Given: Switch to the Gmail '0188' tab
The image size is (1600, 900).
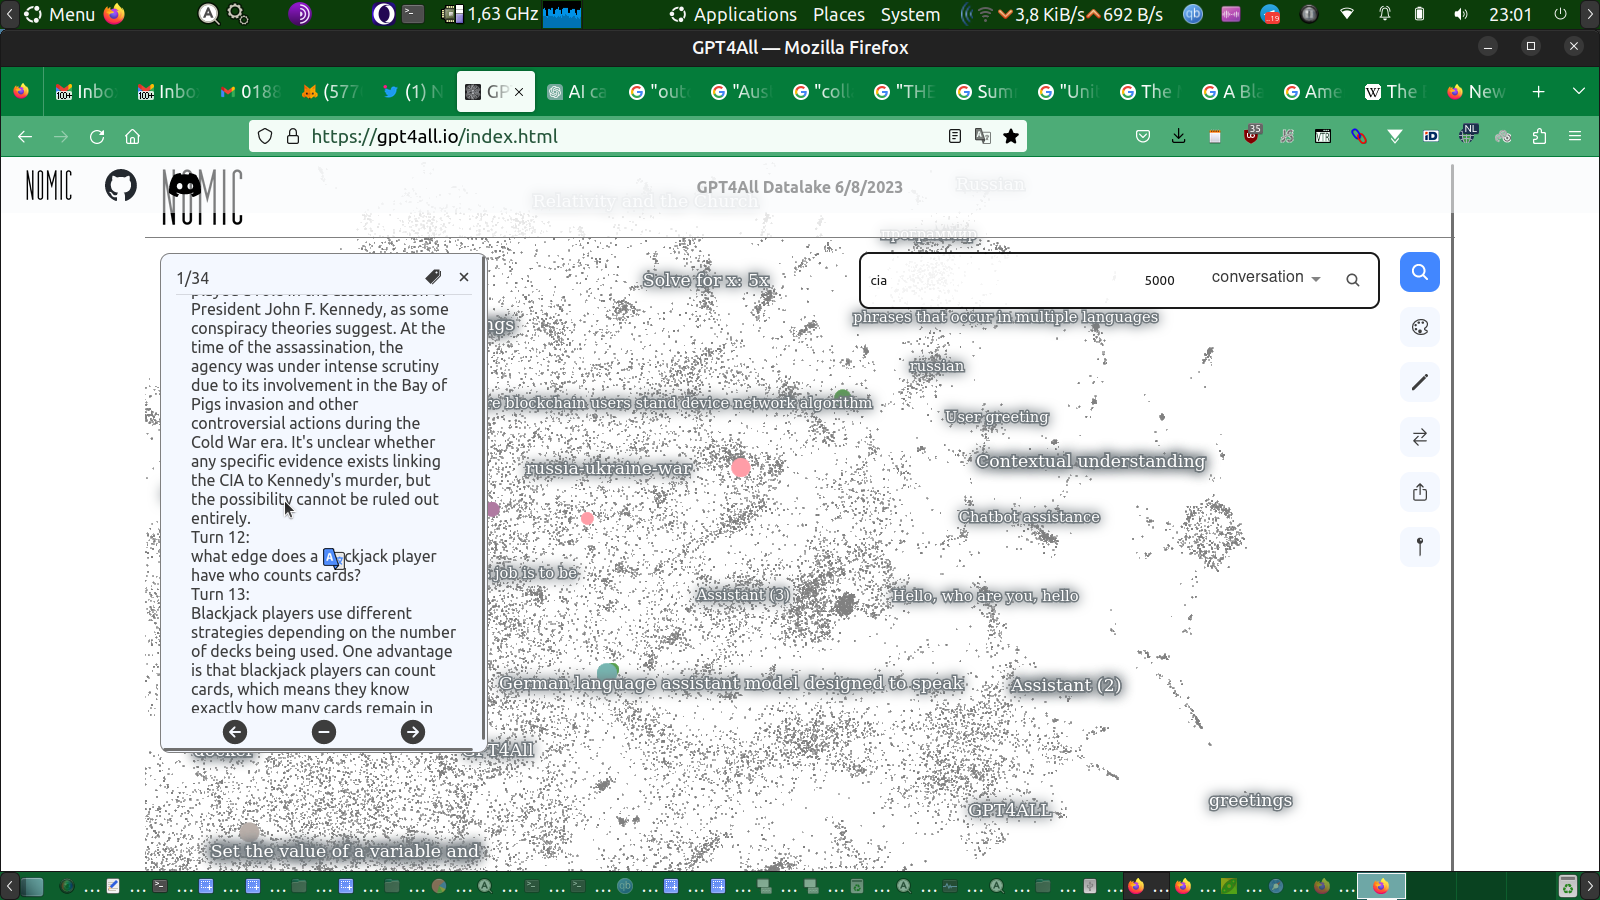Looking at the screenshot, I should click(x=249, y=91).
